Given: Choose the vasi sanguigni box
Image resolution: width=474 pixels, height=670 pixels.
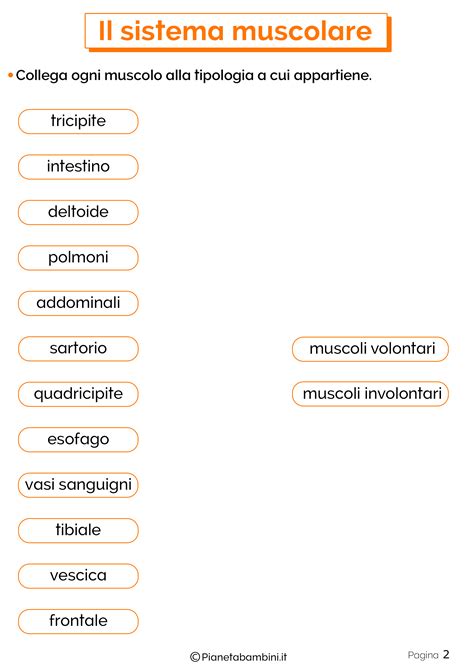Looking at the screenshot, I should click(x=78, y=485).
